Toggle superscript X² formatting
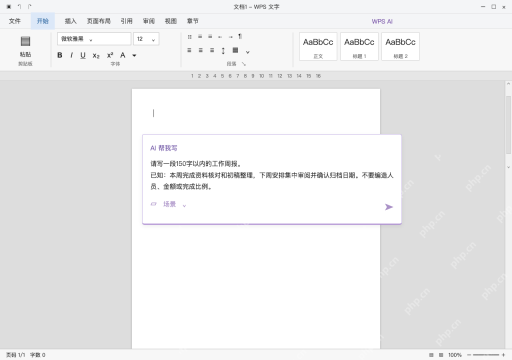The image size is (512, 360). 110,55
